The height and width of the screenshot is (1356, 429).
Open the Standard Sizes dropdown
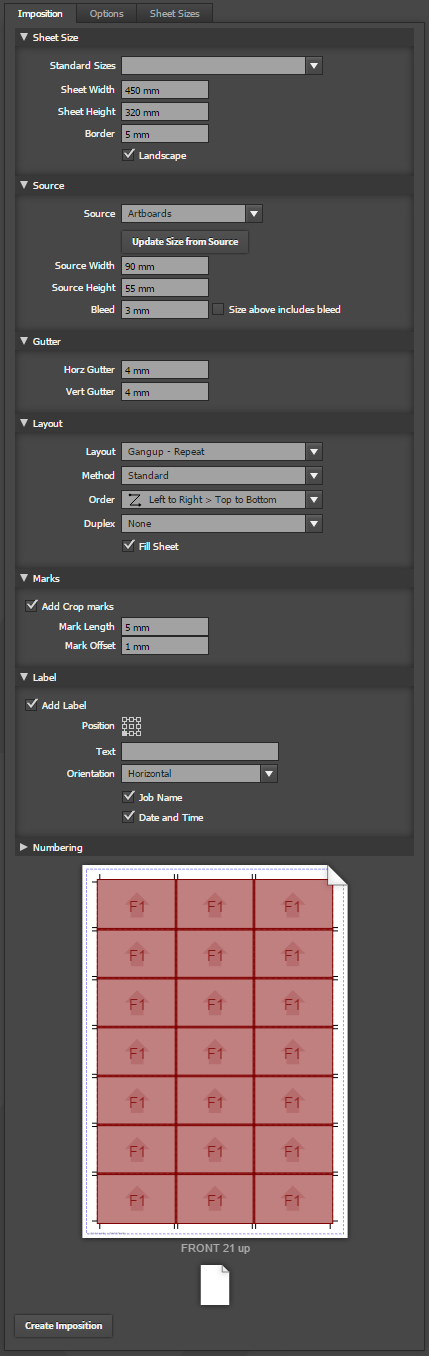point(222,66)
